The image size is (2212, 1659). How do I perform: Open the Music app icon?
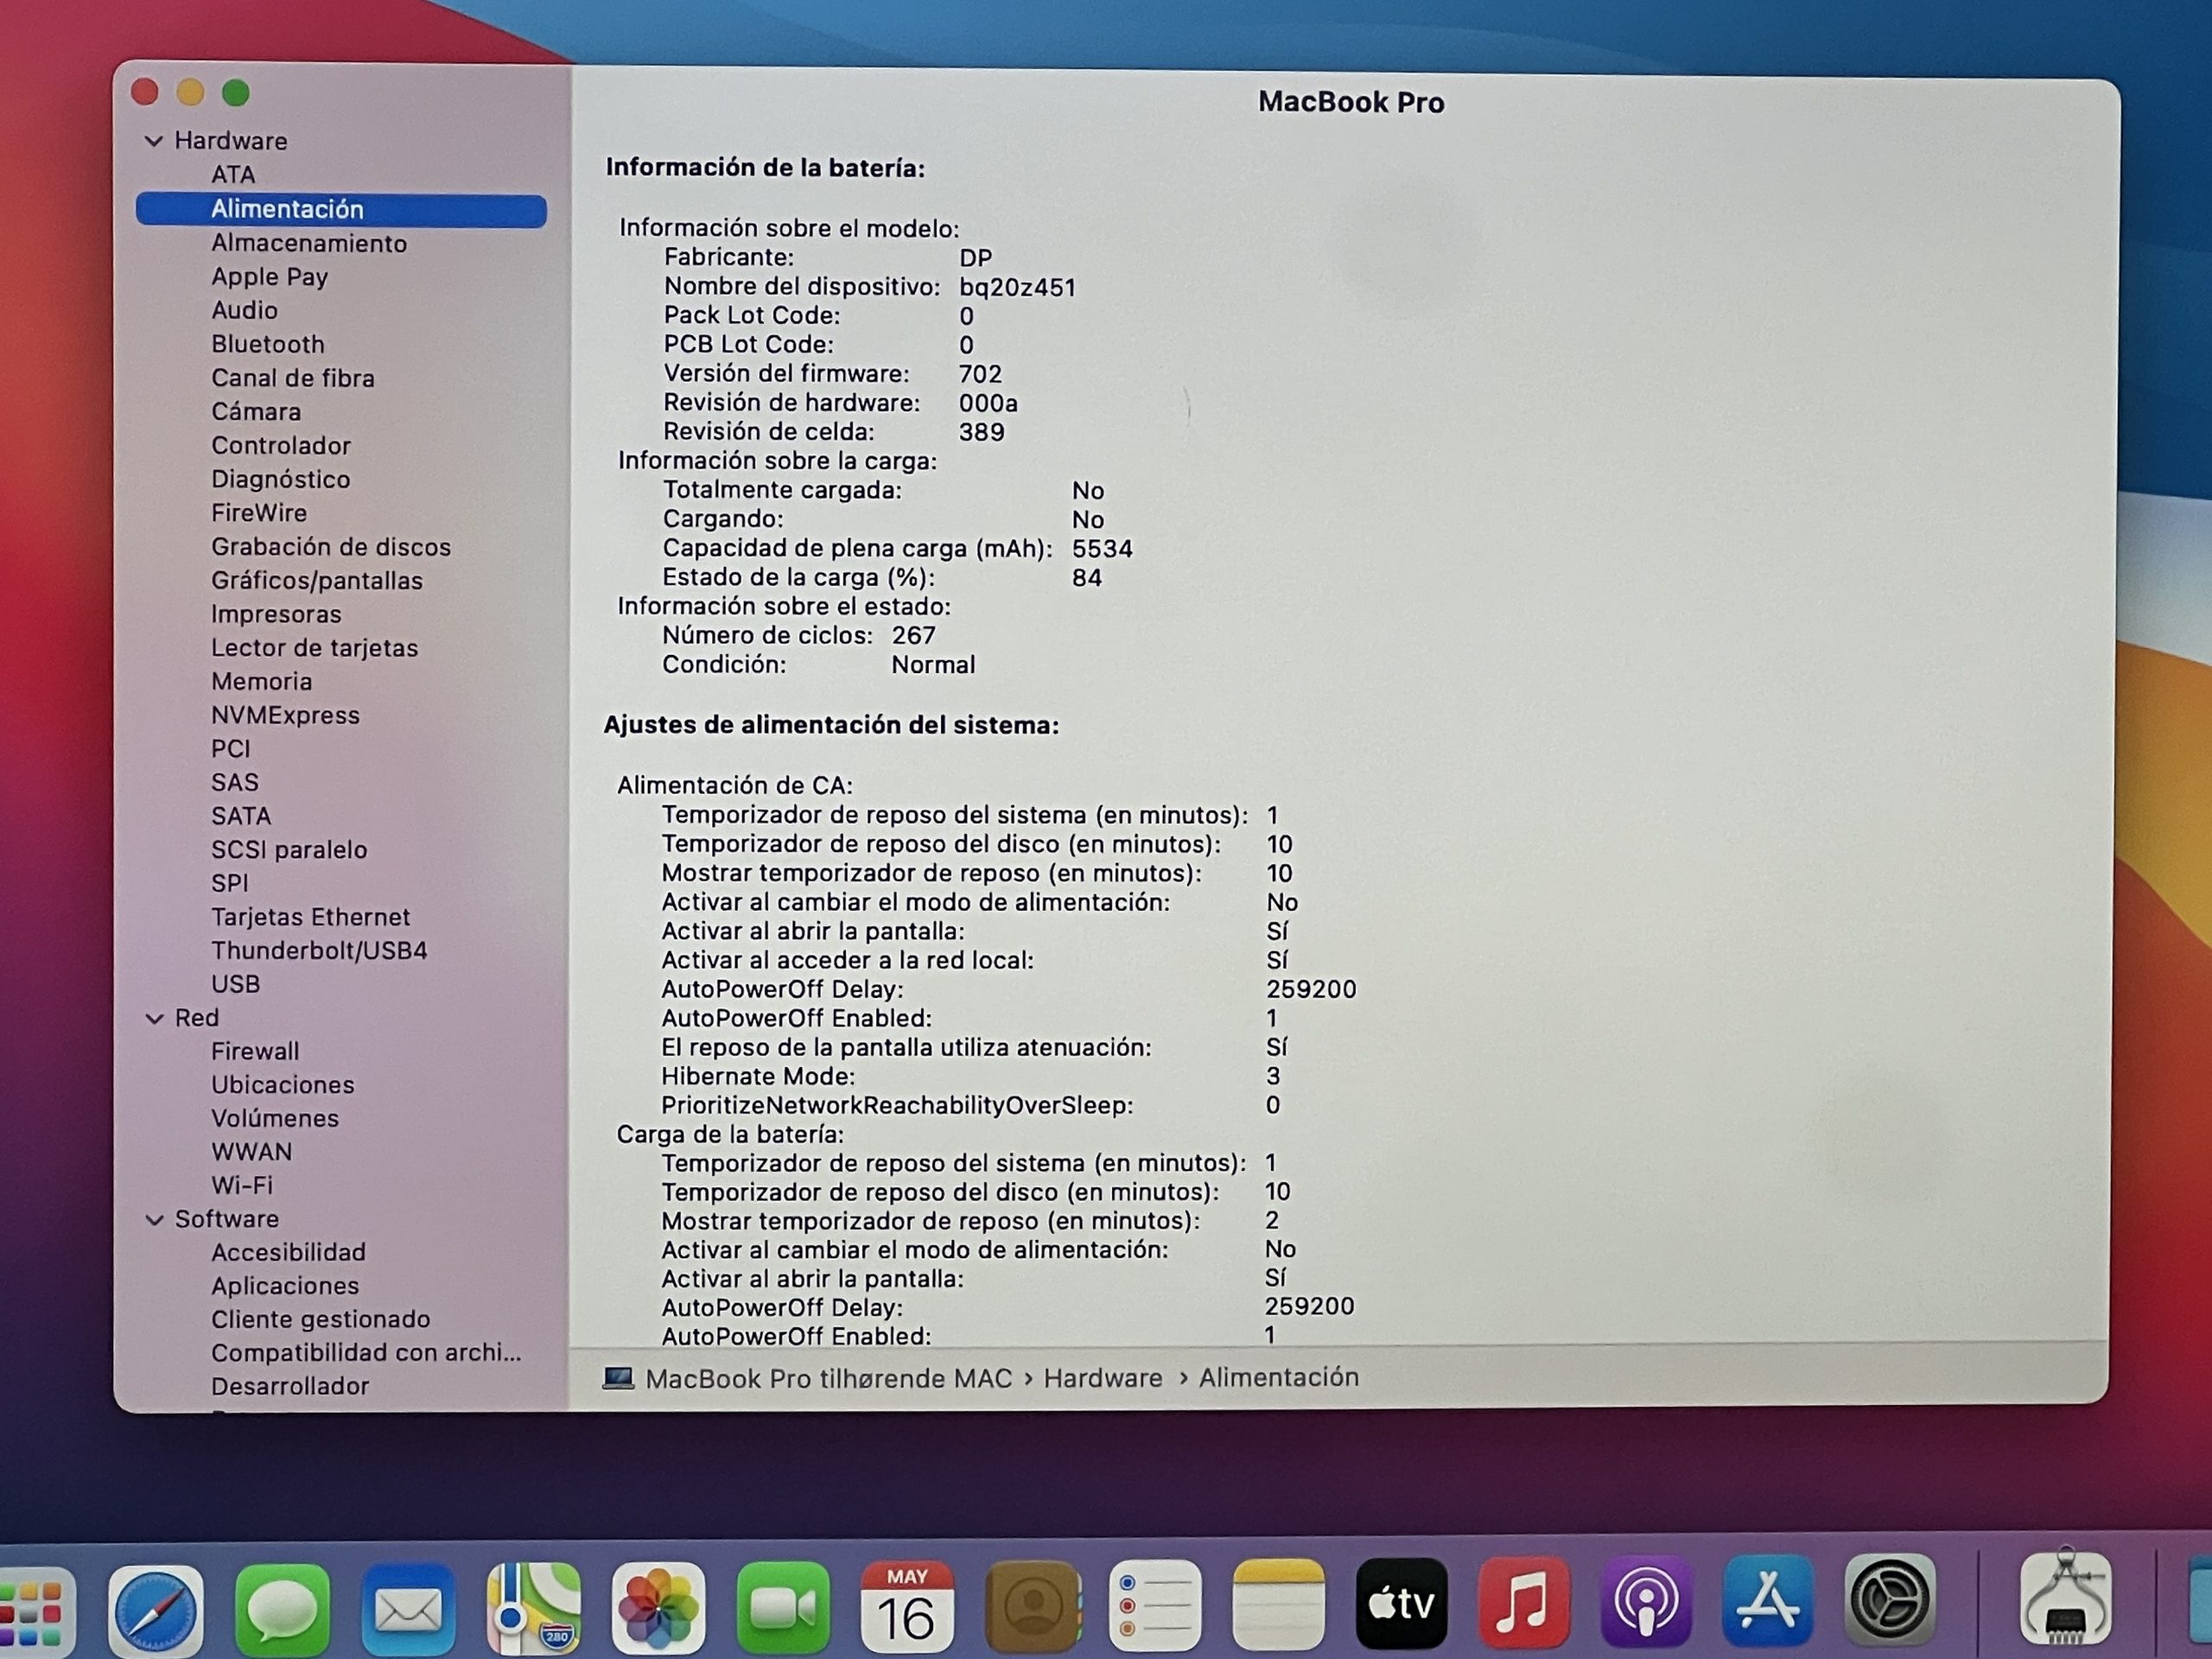coord(1523,1602)
